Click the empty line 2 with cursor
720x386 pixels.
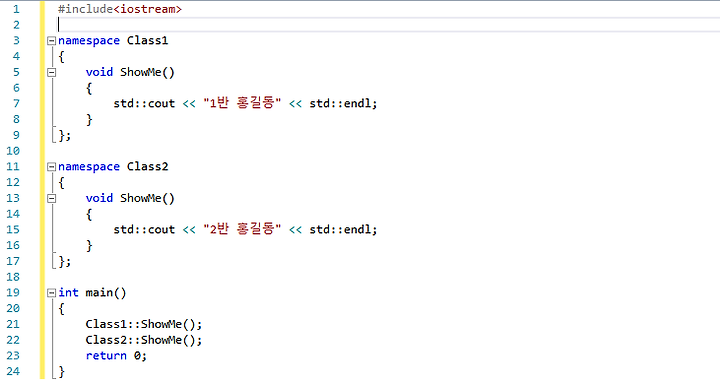[388, 25]
